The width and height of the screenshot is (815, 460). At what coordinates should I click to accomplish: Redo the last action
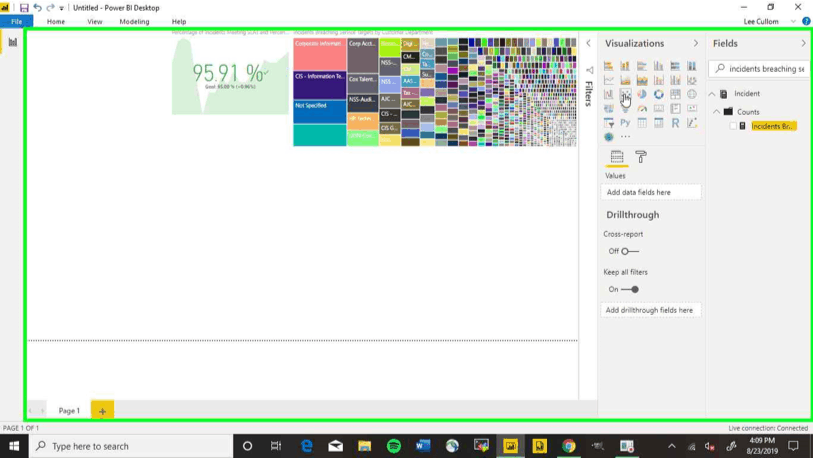click(x=50, y=8)
